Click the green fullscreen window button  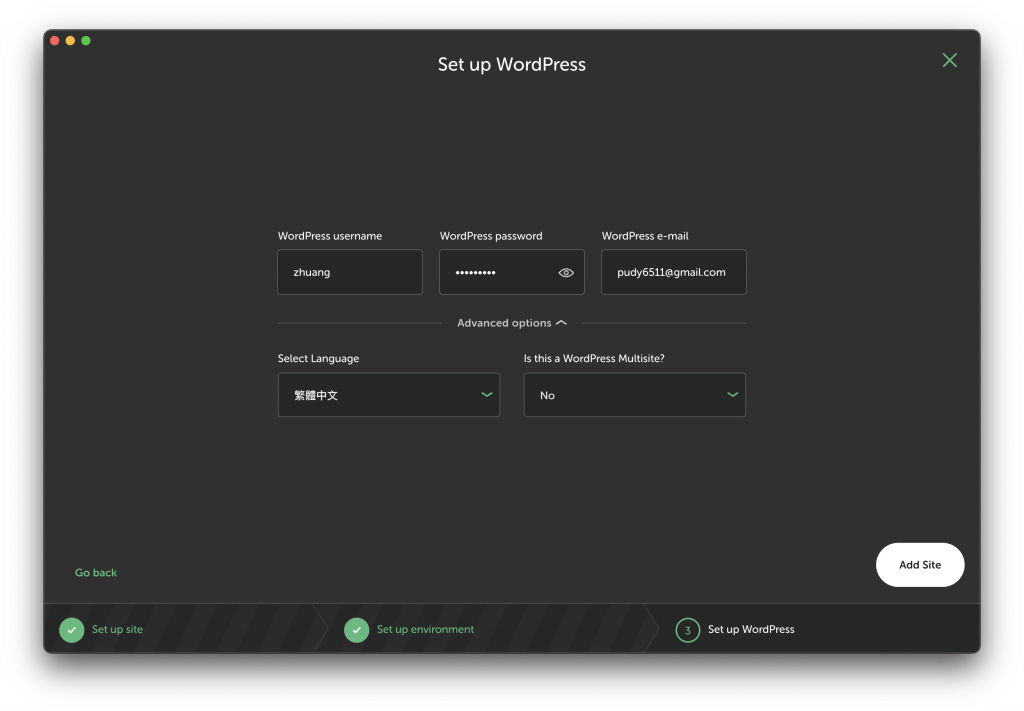pos(86,40)
